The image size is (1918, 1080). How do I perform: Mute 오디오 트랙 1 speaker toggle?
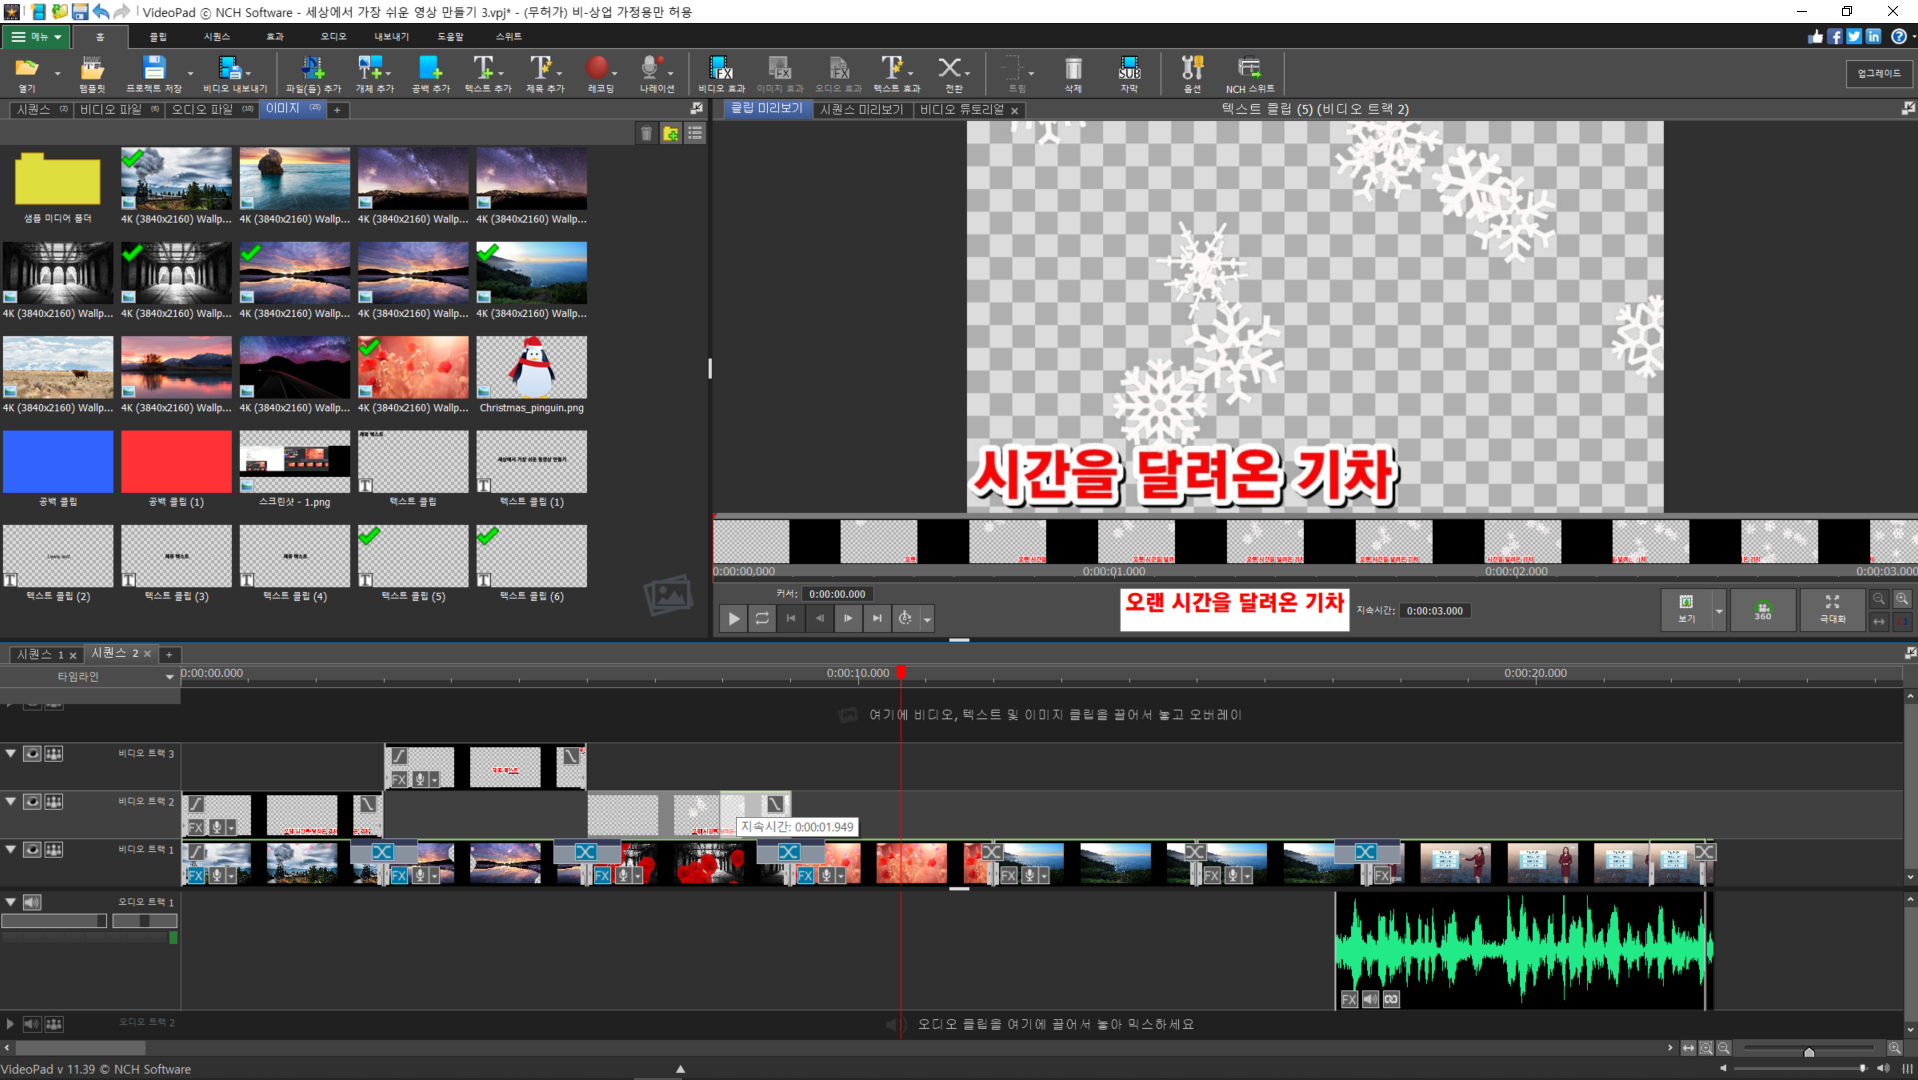[32, 902]
